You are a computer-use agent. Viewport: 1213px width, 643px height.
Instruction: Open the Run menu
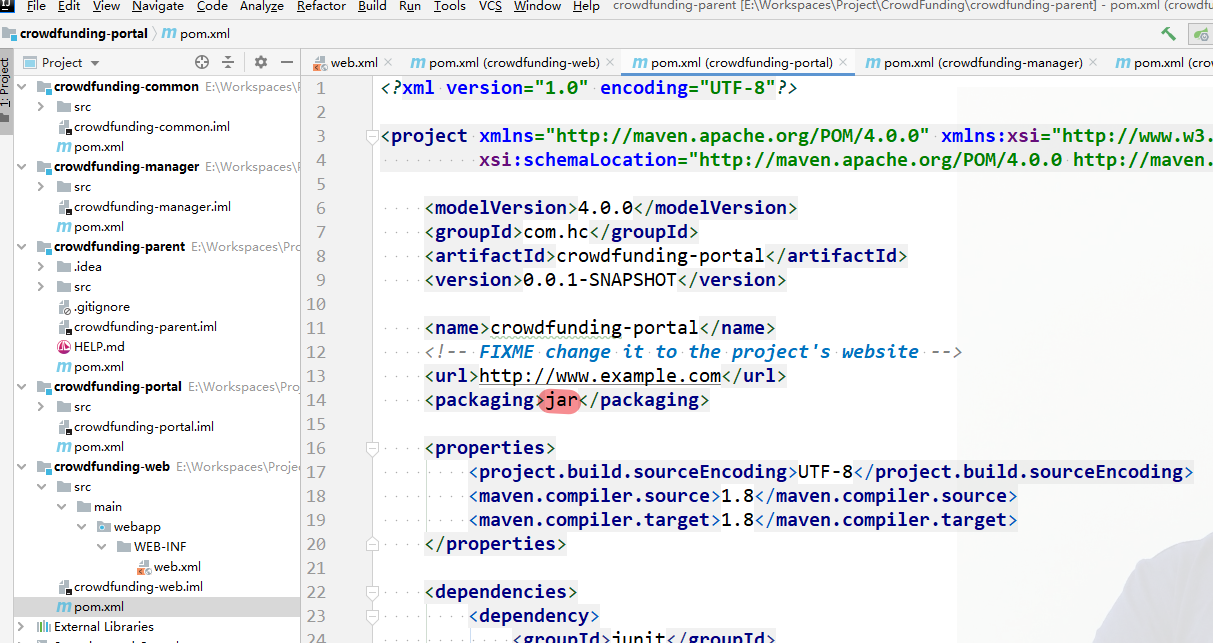pos(410,6)
